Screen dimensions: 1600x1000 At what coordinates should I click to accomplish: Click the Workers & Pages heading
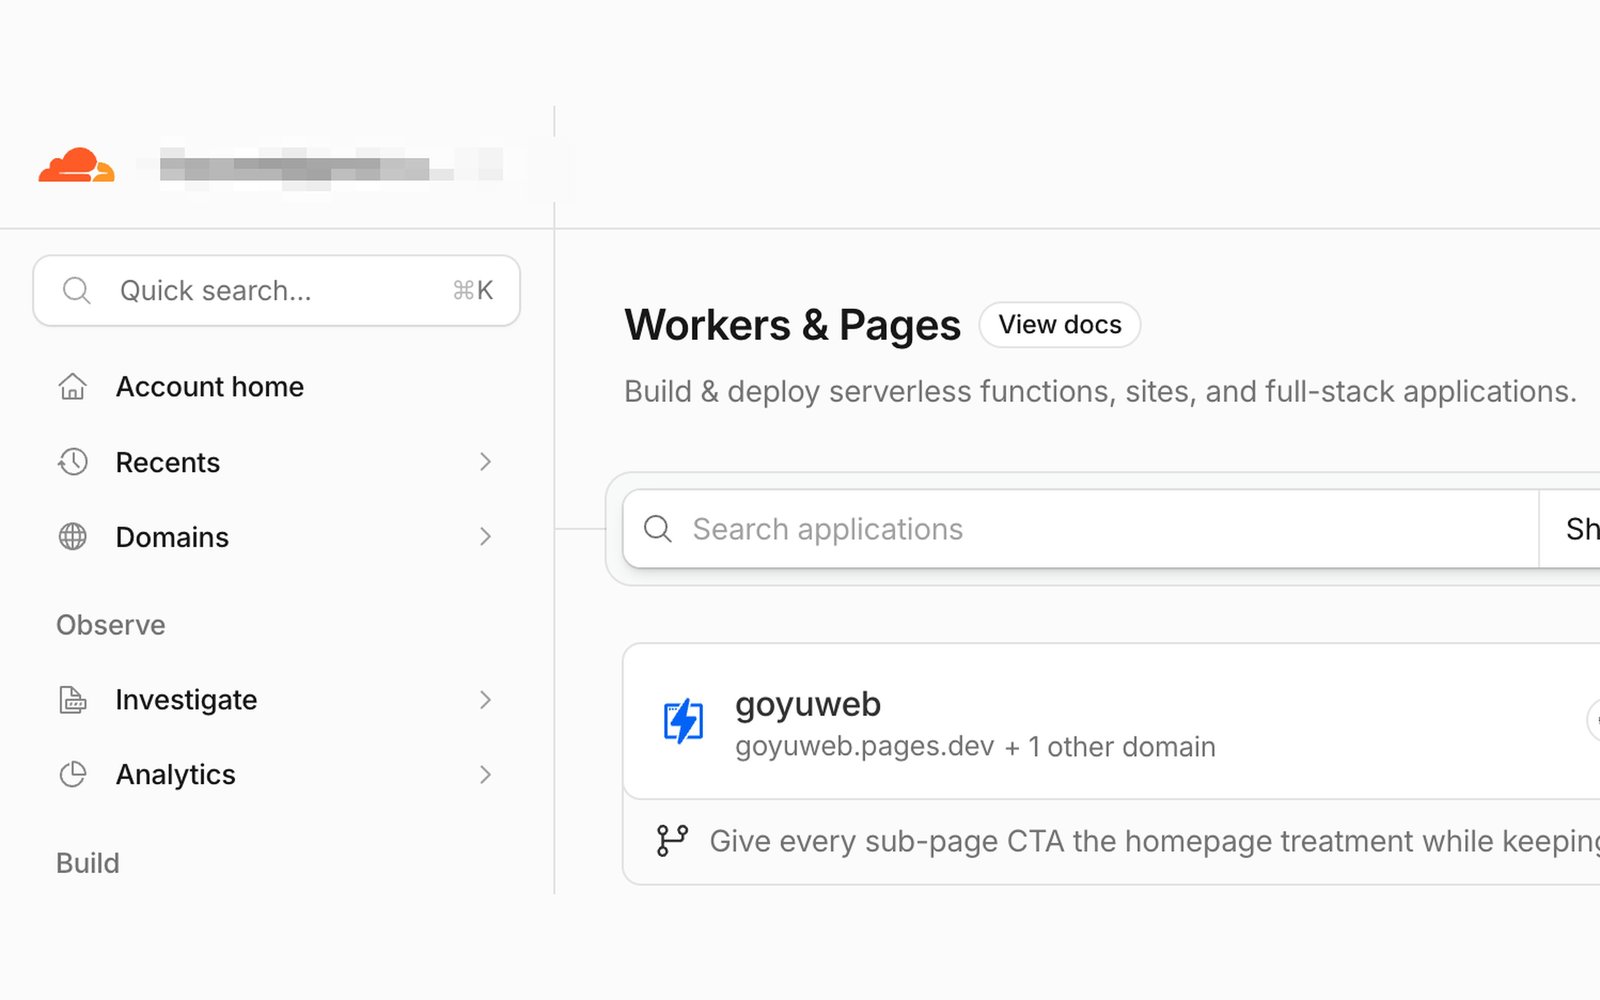[x=792, y=325]
